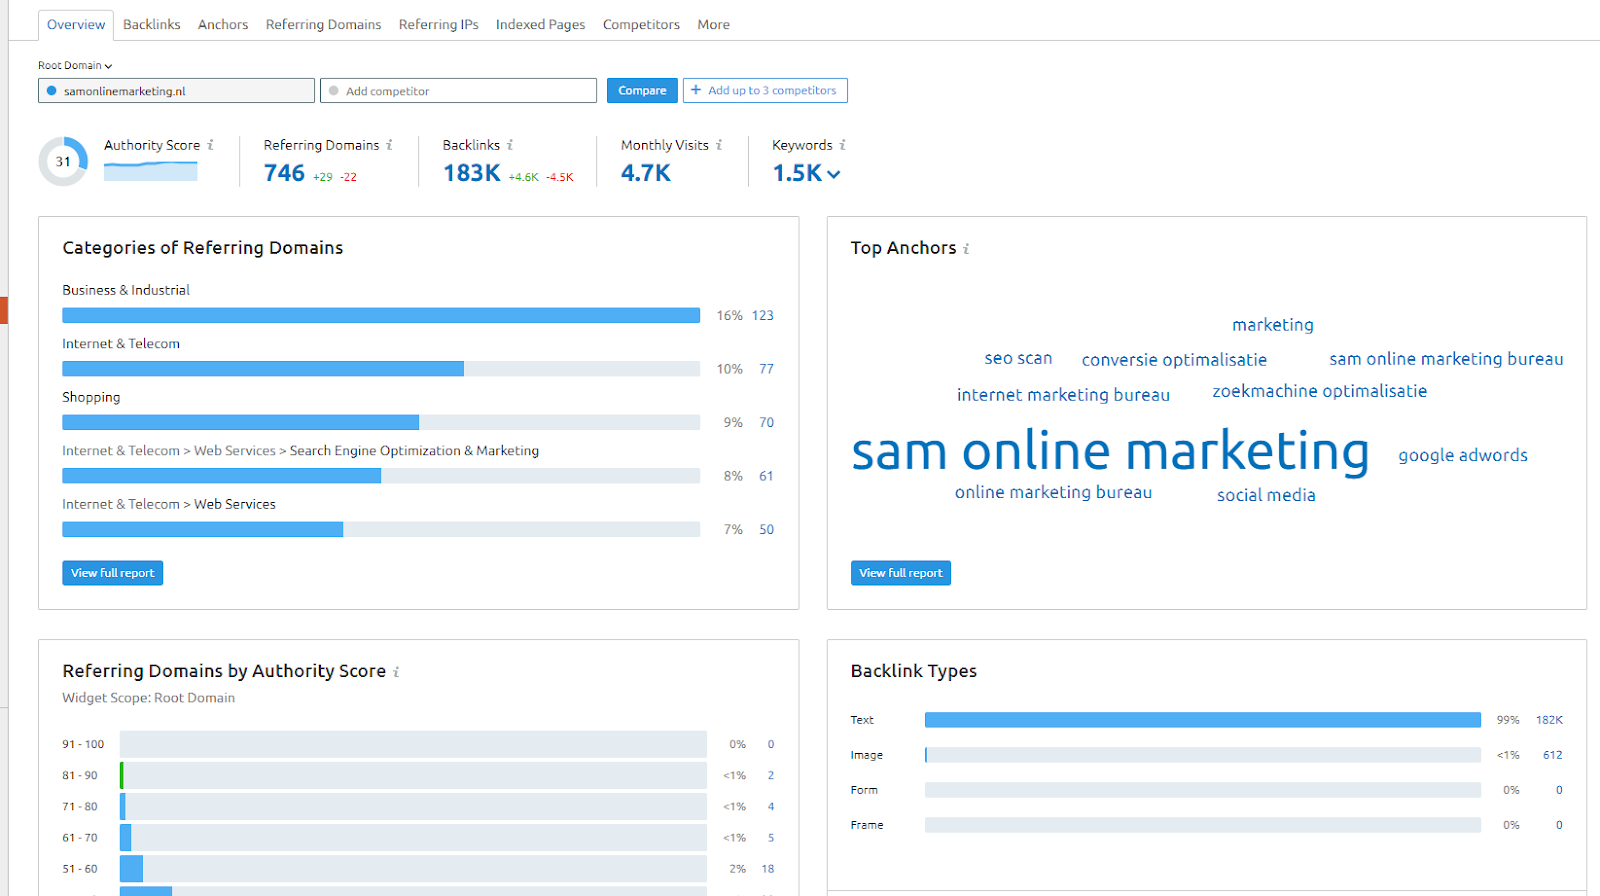Click the Image backlink type bar
The width and height of the screenshot is (1600, 896).
pos(1203,755)
